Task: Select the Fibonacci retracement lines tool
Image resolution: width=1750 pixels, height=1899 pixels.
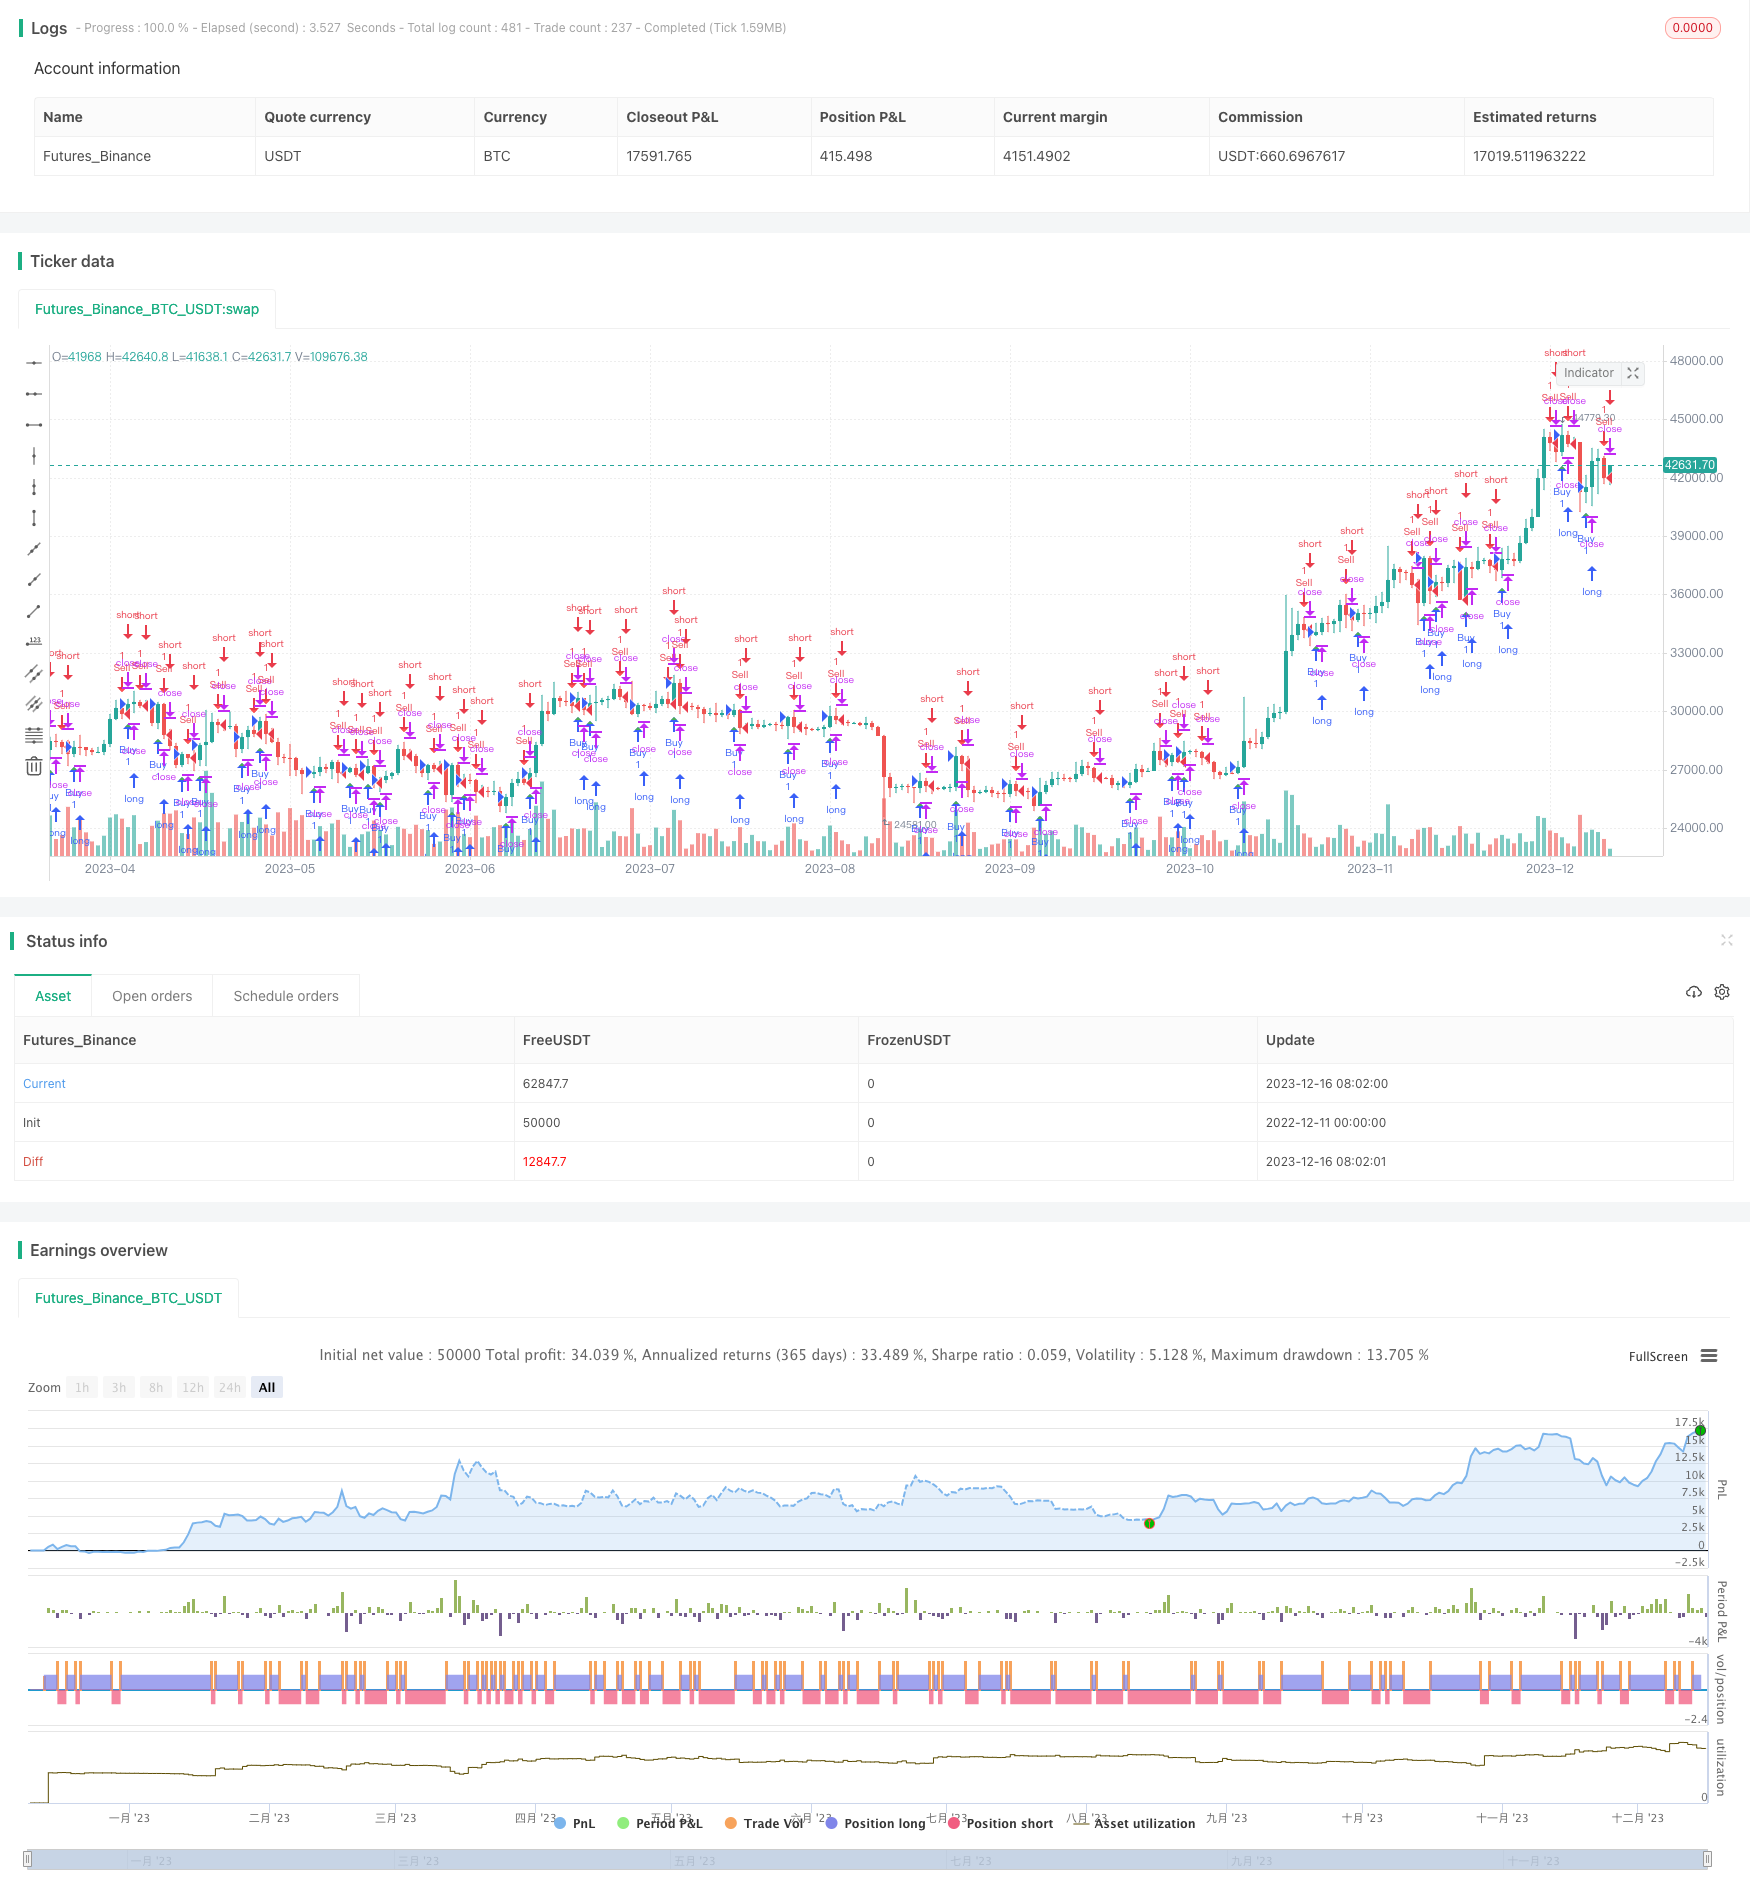Action: pyautogui.click(x=34, y=735)
